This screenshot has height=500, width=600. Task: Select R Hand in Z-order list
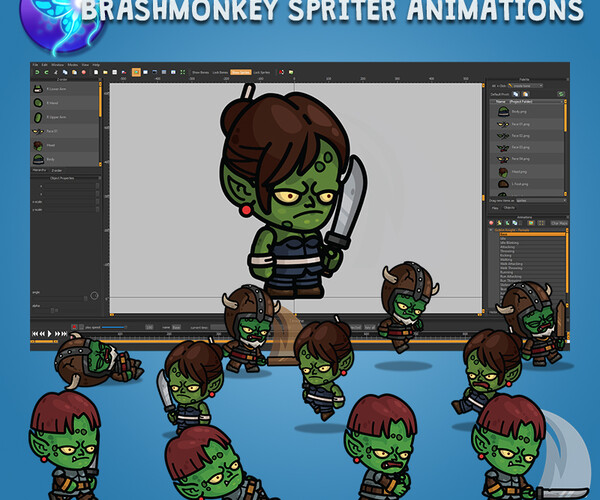(65, 103)
